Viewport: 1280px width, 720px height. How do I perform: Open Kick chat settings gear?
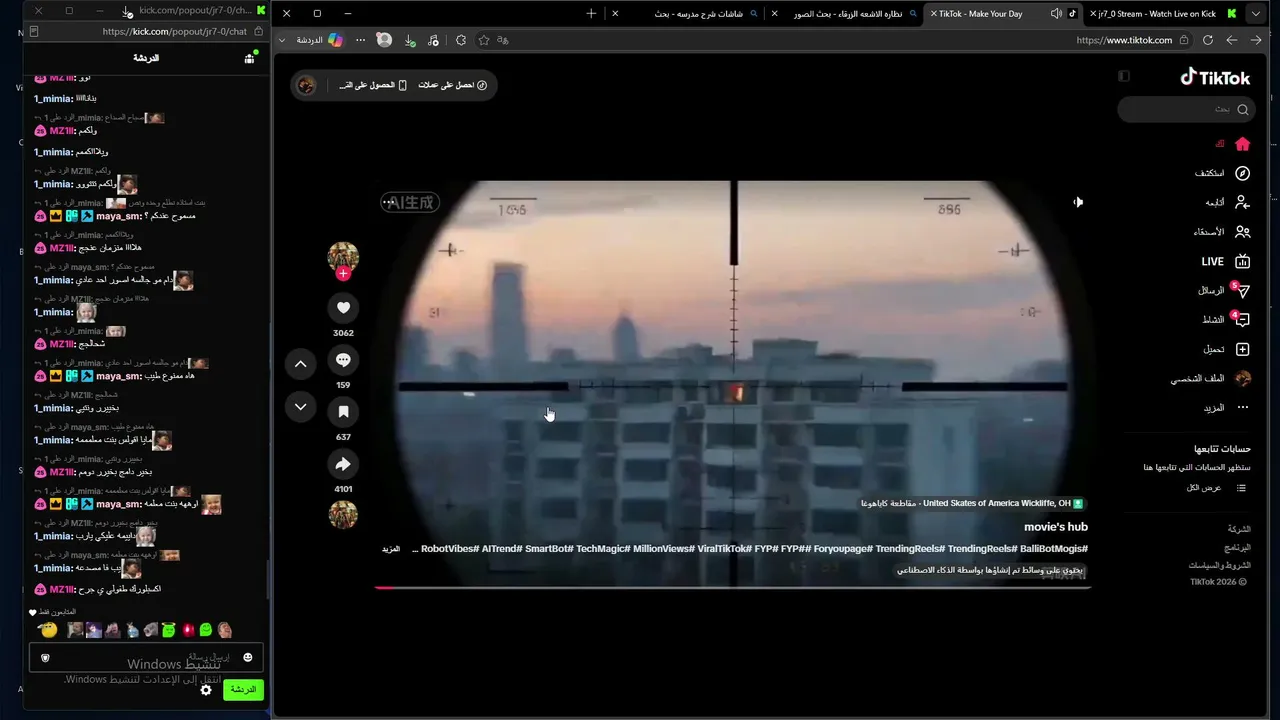tap(206, 690)
